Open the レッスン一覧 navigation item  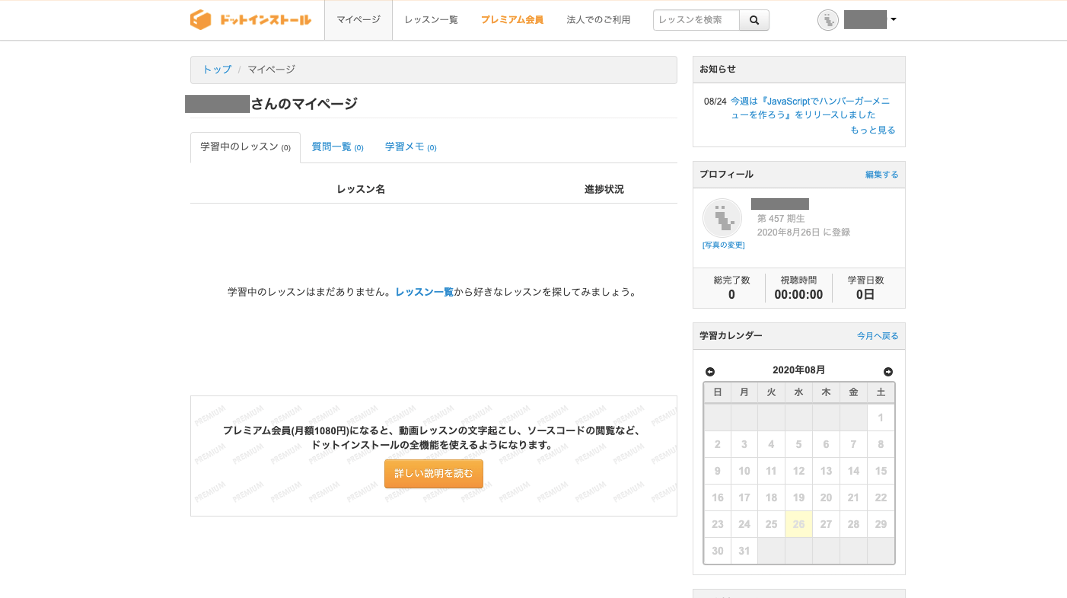pyautogui.click(x=431, y=20)
